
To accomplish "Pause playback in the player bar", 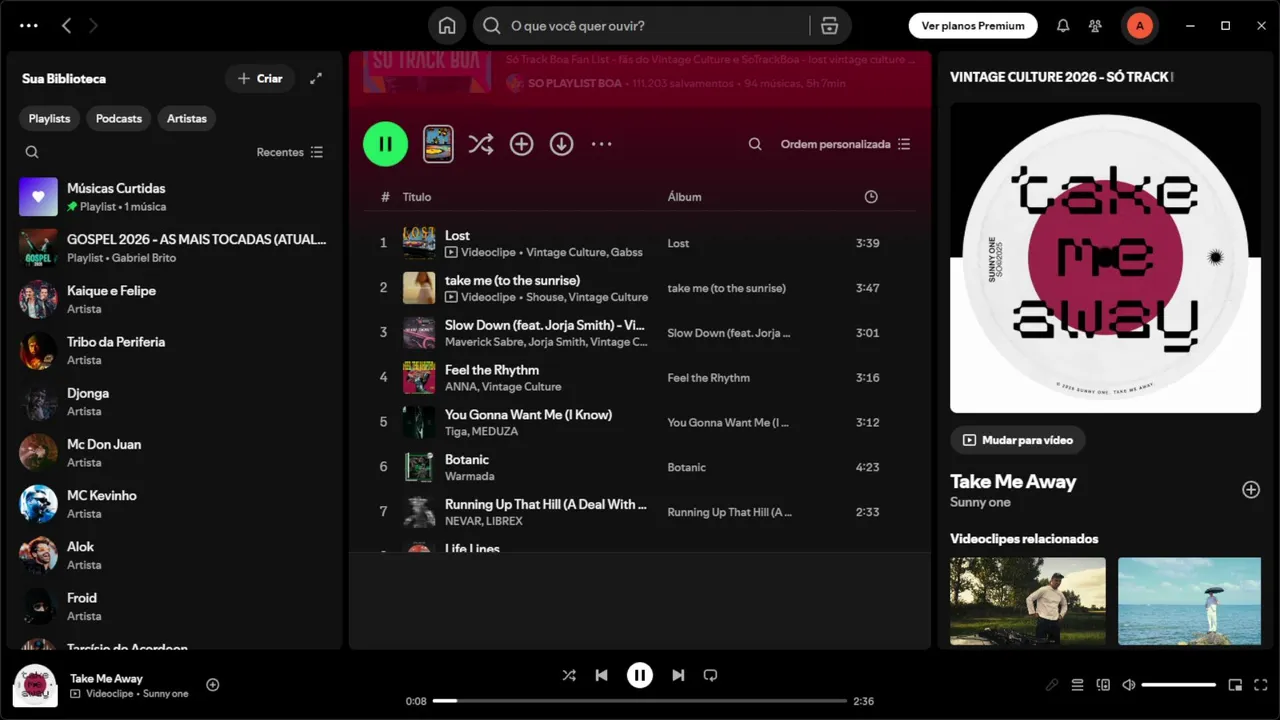I will (x=640, y=675).
